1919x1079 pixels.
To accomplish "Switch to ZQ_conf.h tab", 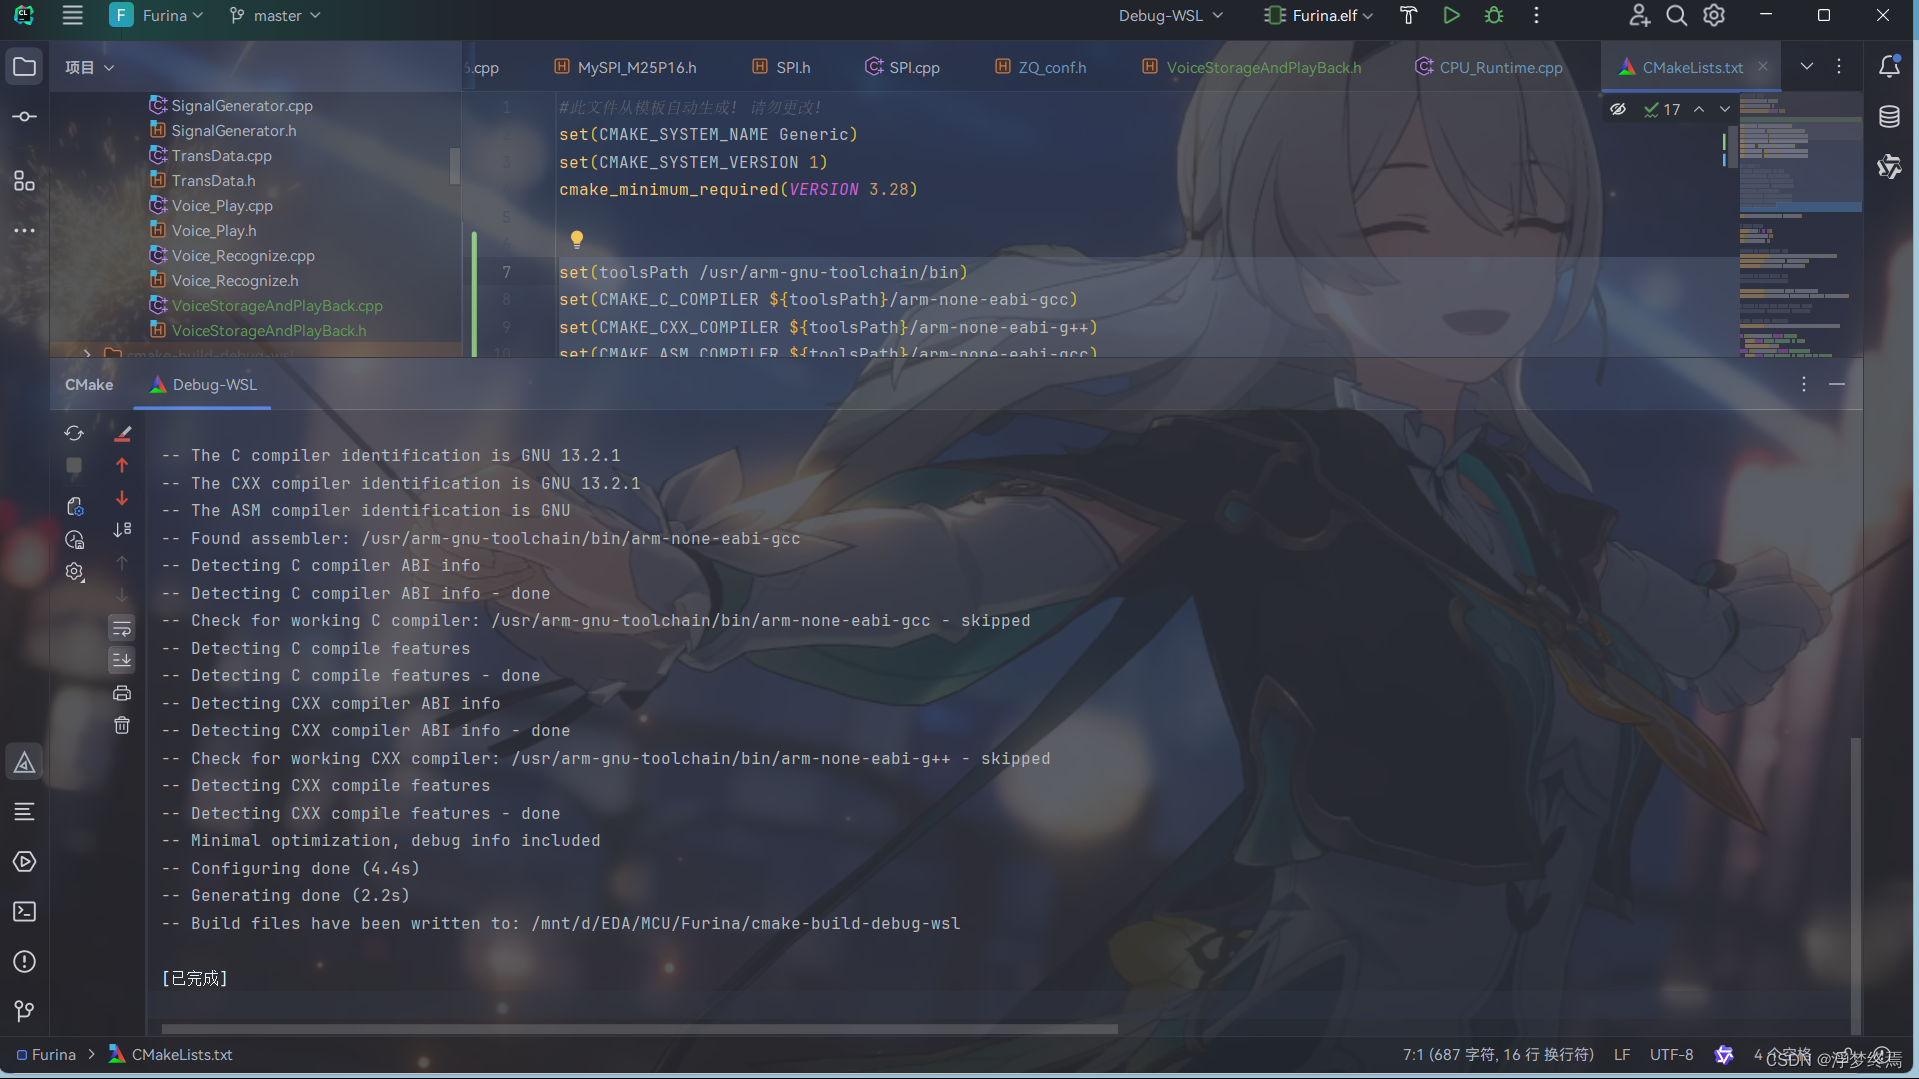I will 1041,67.
